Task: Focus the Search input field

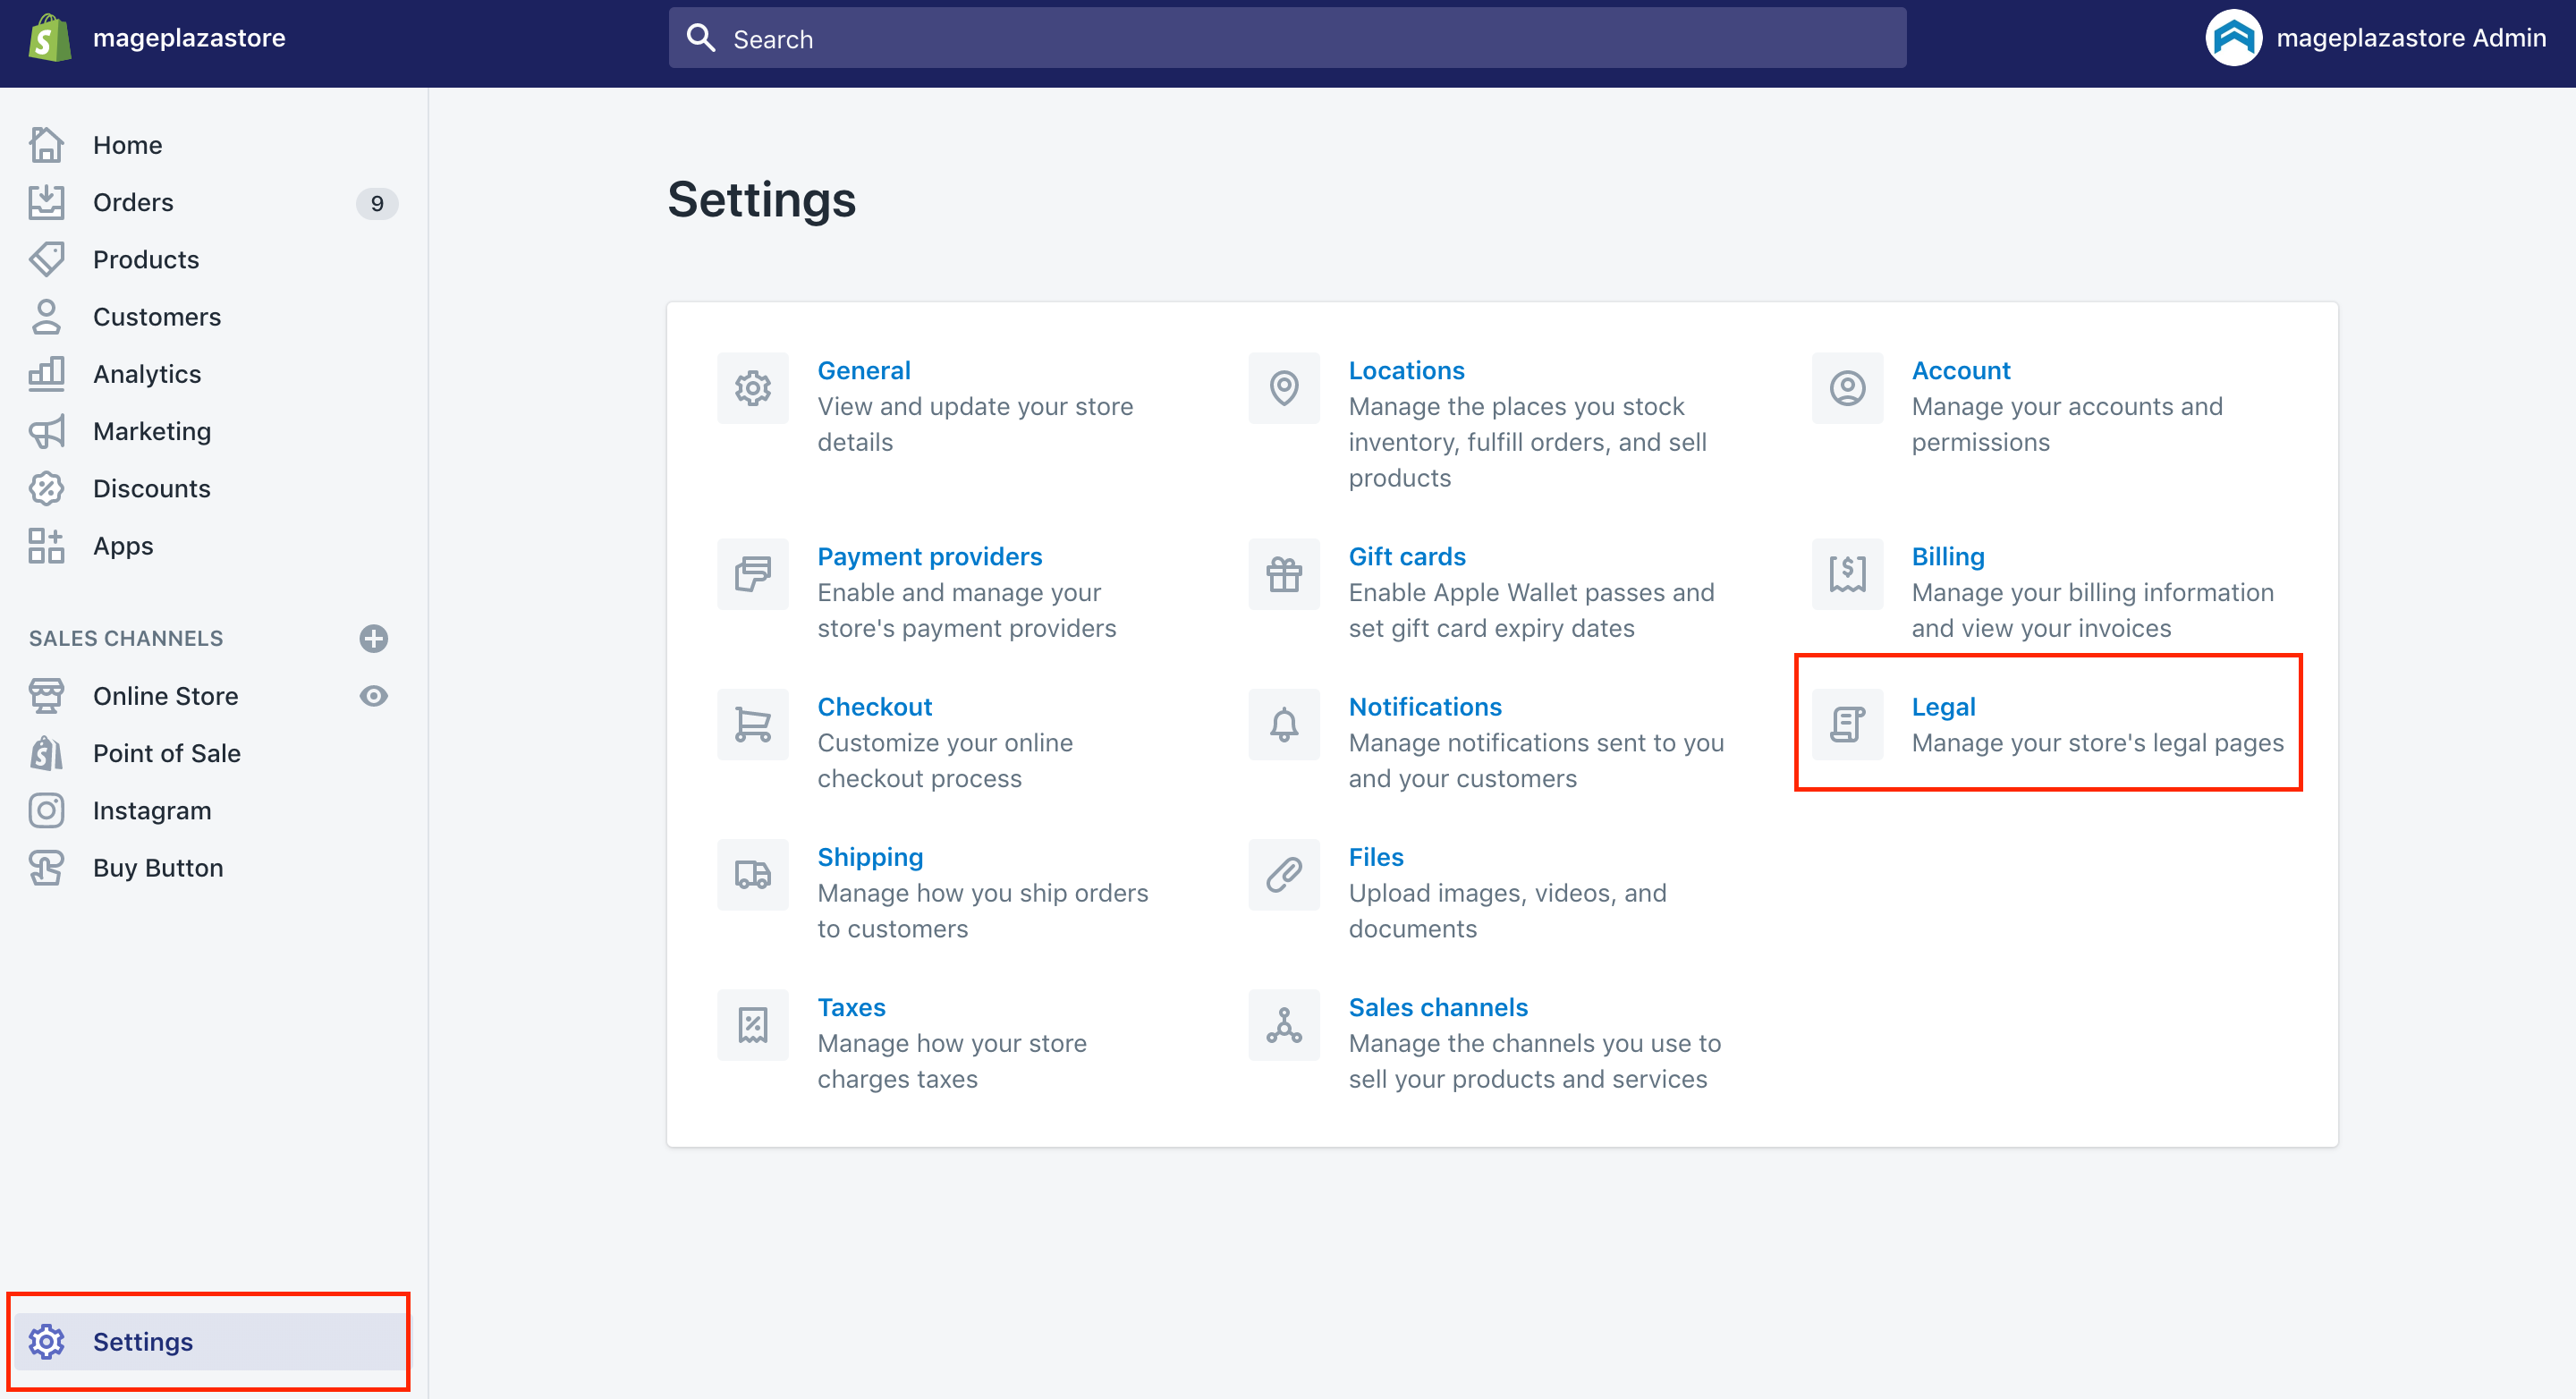Action: (1287, 38)
